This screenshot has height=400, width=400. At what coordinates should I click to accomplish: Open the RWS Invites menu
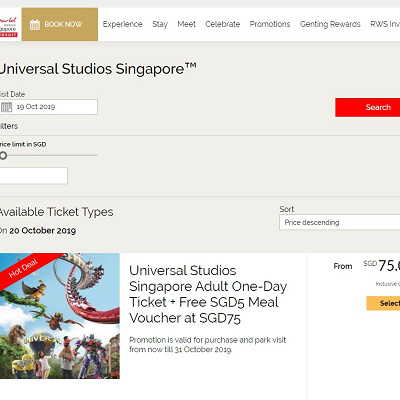[x=385, y=24]
